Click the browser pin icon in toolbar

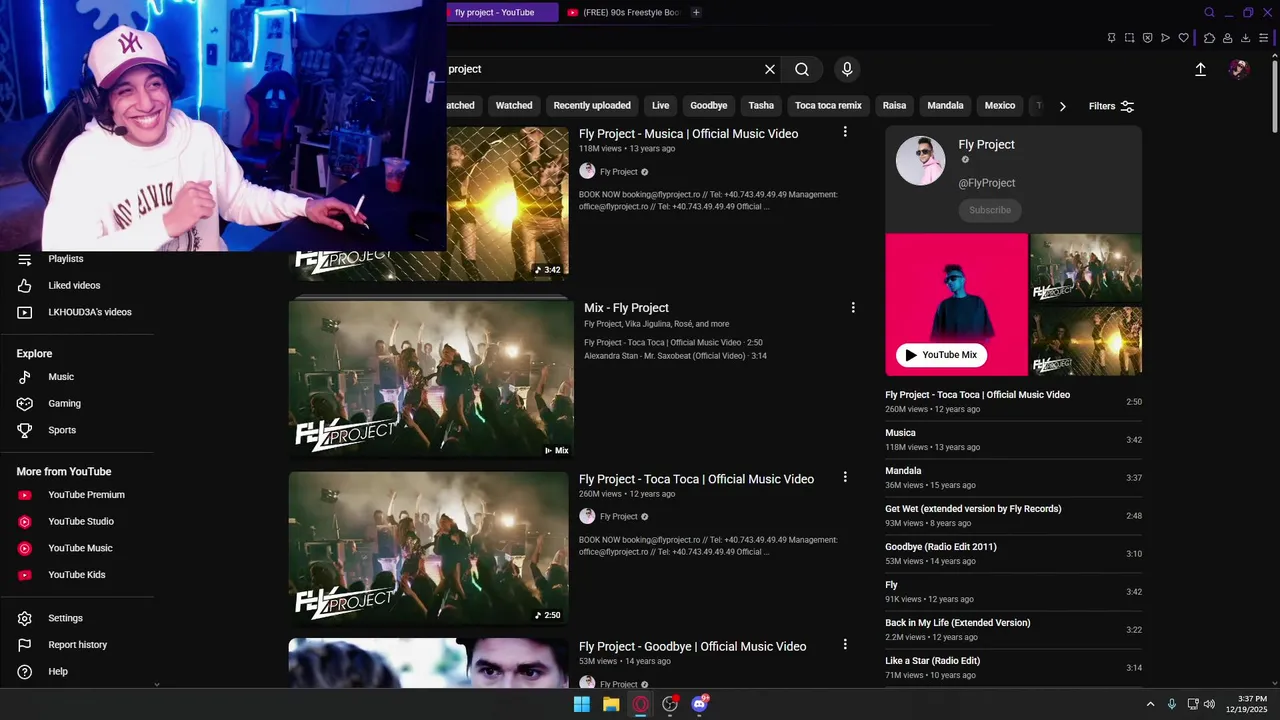tap(1111, 38)
